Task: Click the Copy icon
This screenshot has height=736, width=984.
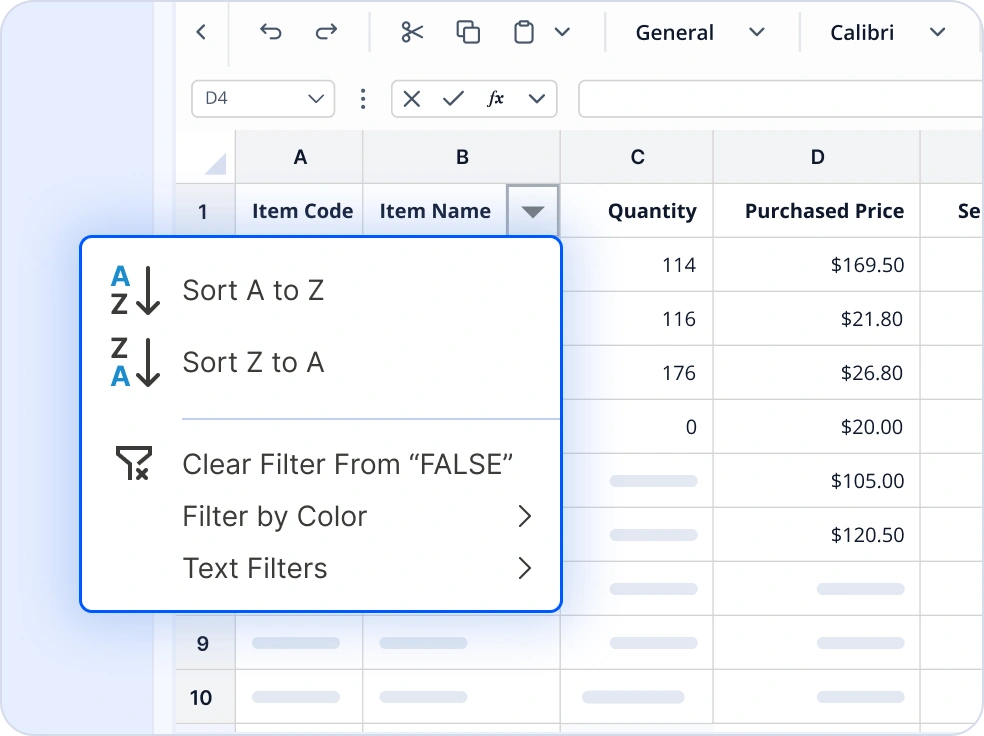Action: [x=467, y=31]
